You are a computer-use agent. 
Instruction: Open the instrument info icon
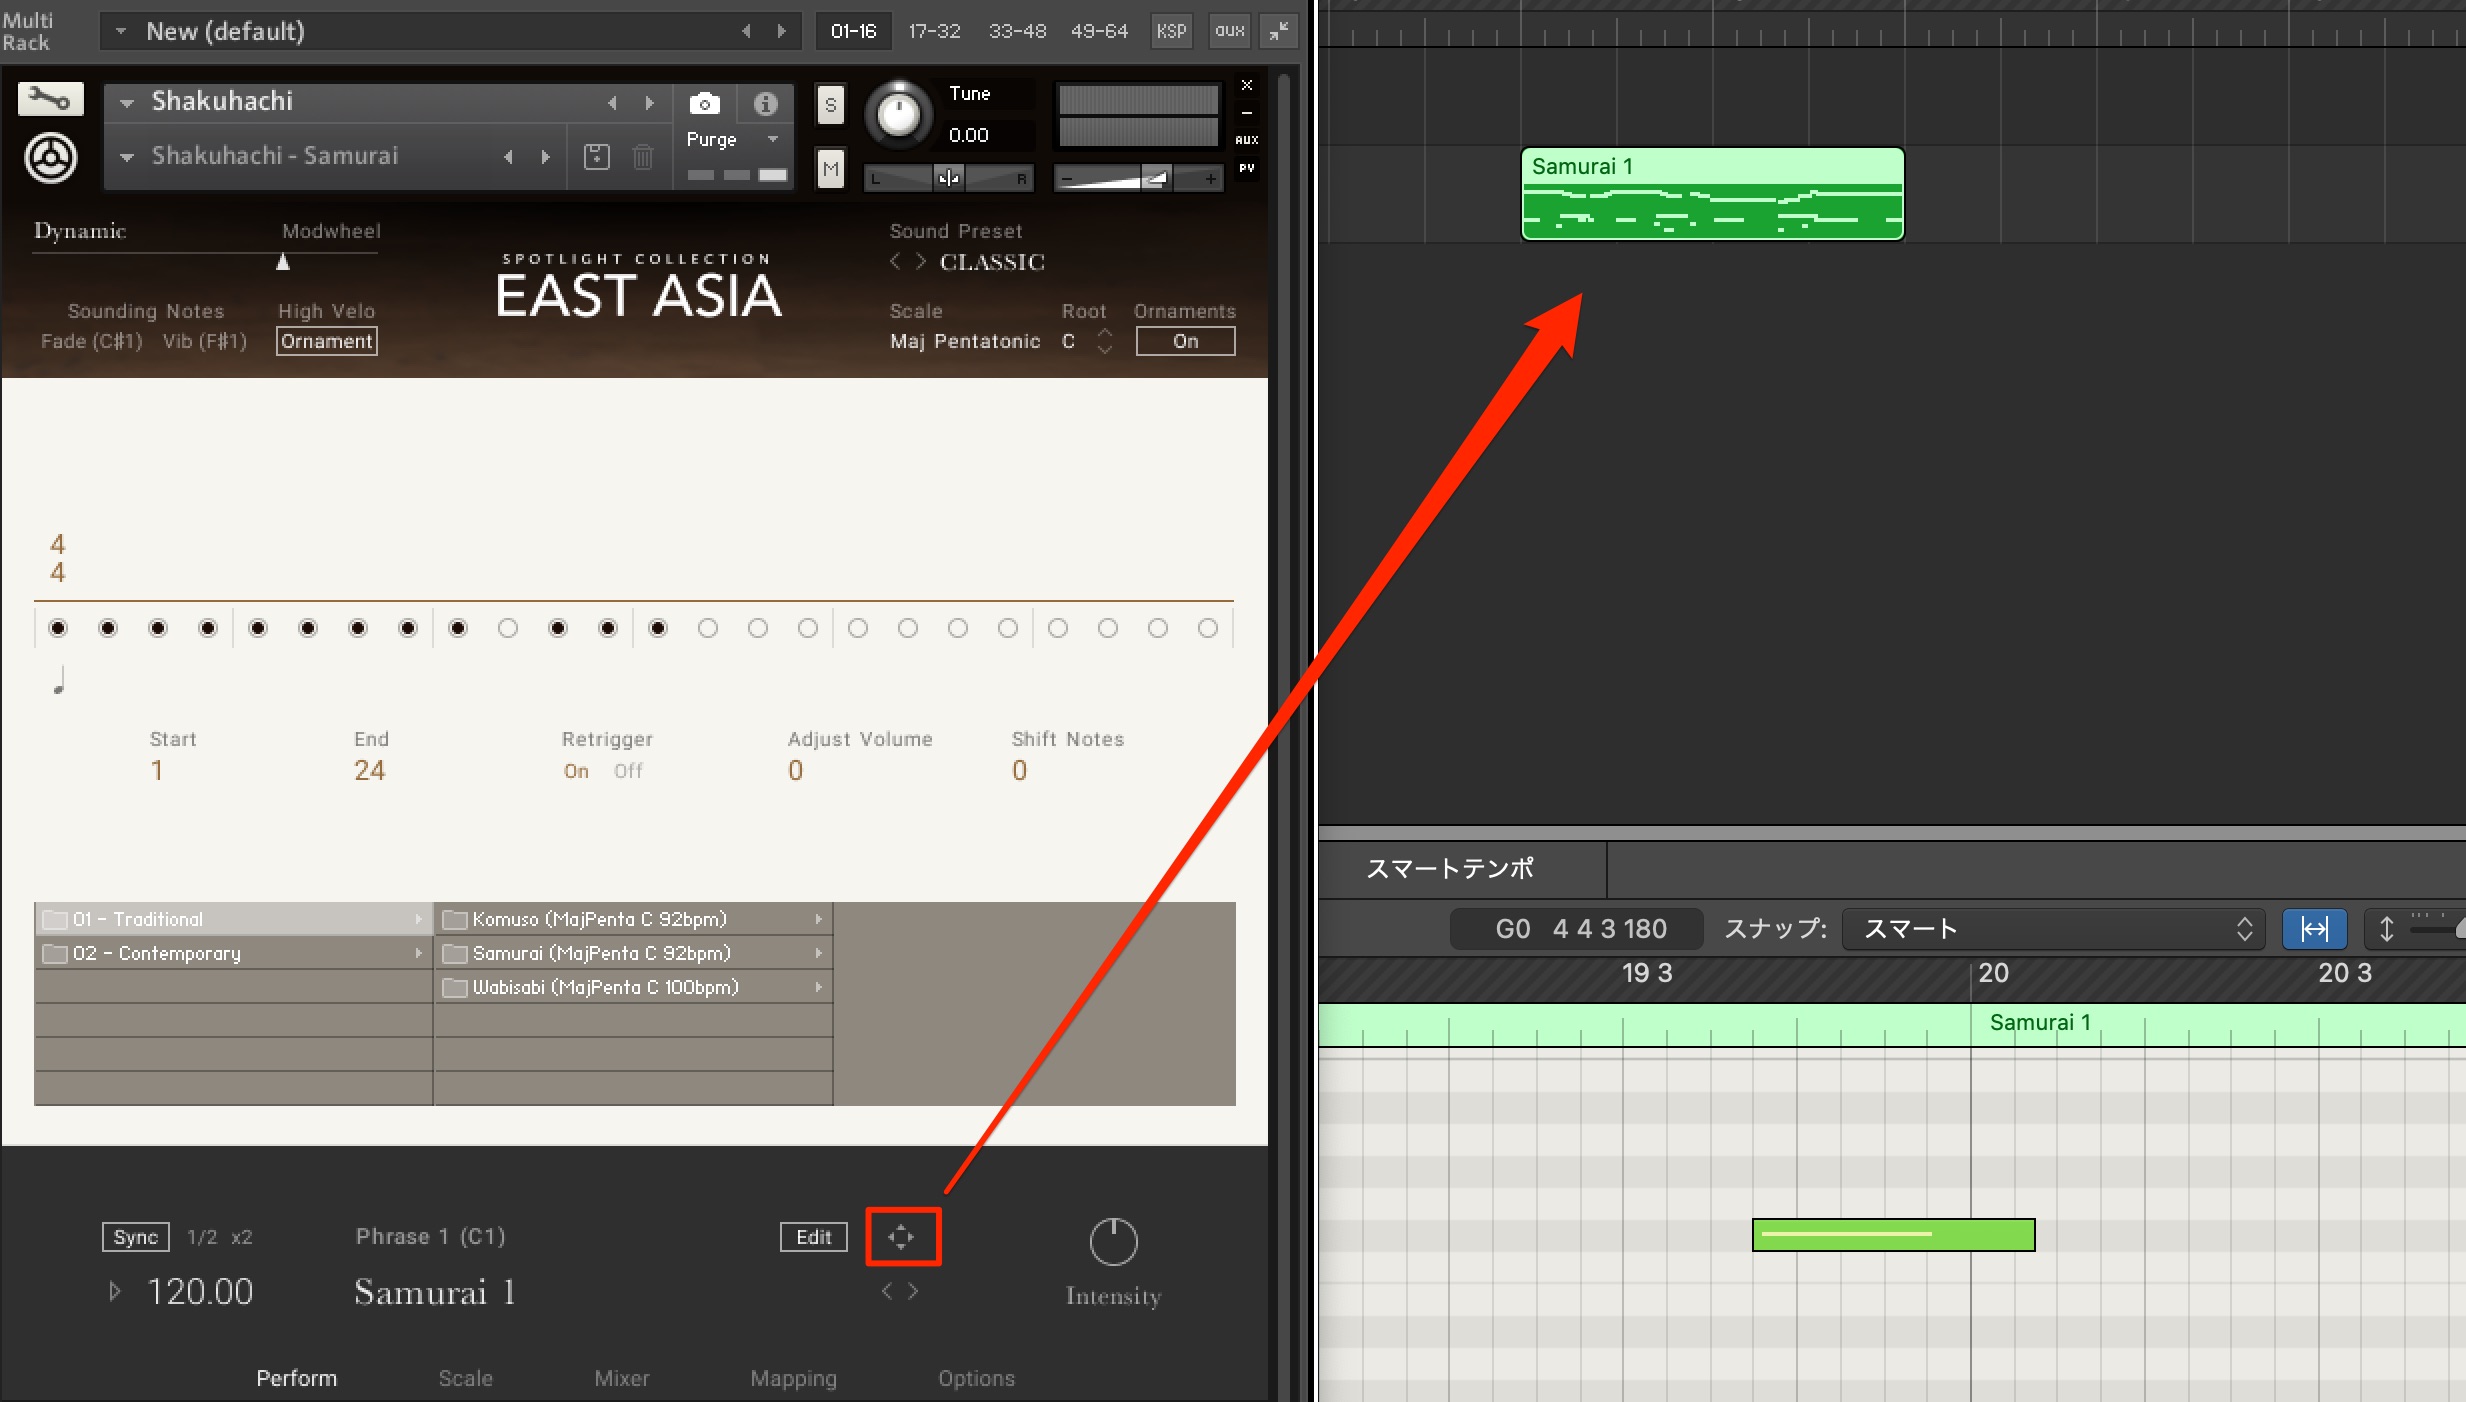pyautogui.click(x=765, y=103)
